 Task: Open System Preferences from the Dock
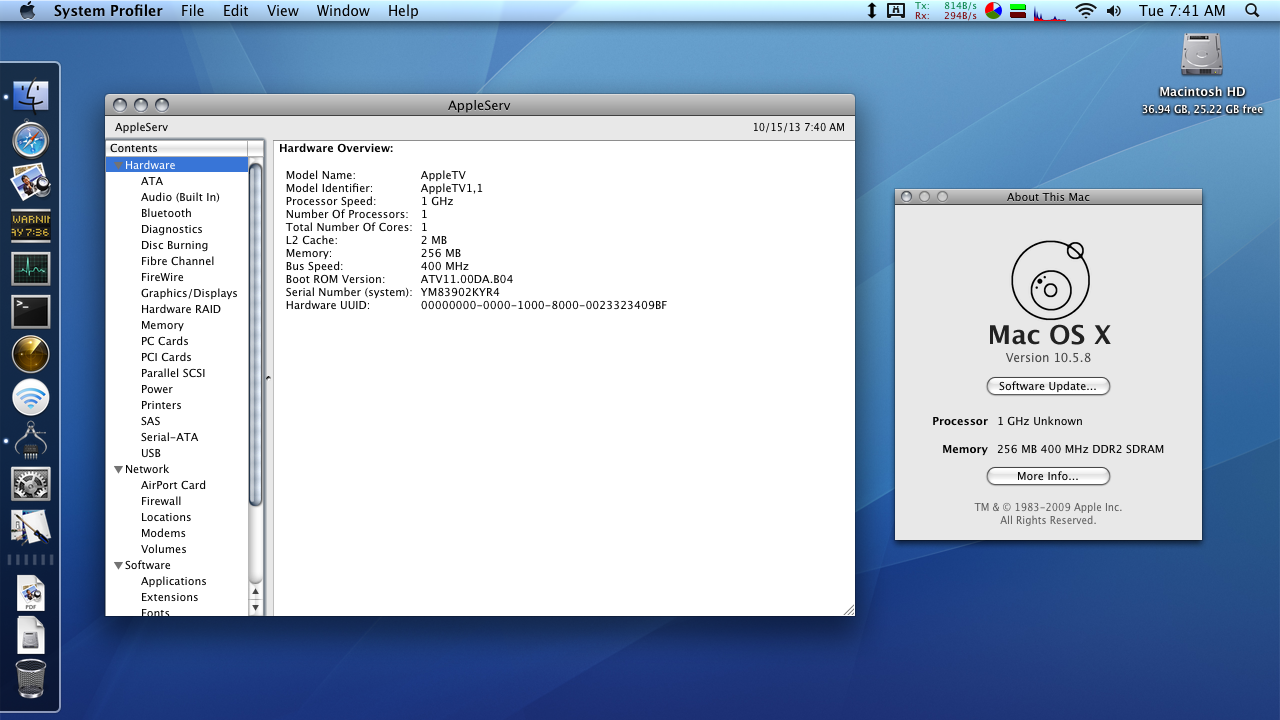[x=30, y=484]
